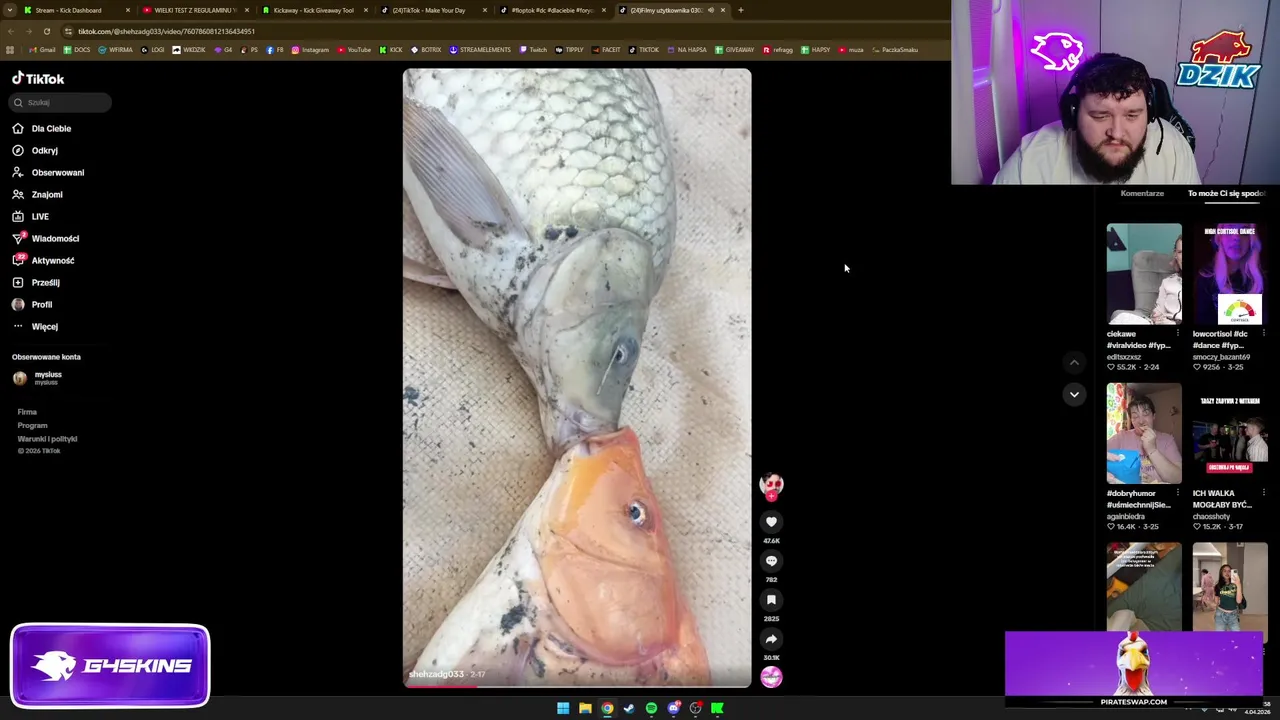Open Profil page
This screenshot has width=1280, height=720.
[x=41, y=304]
